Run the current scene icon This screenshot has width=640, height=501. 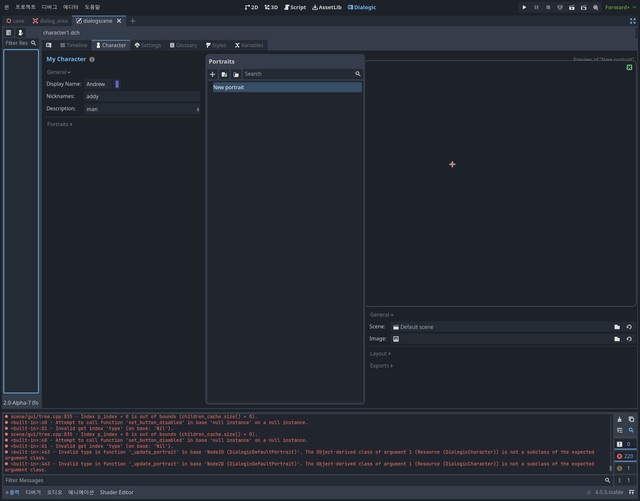pyautogui.click(x=572, y=7)
